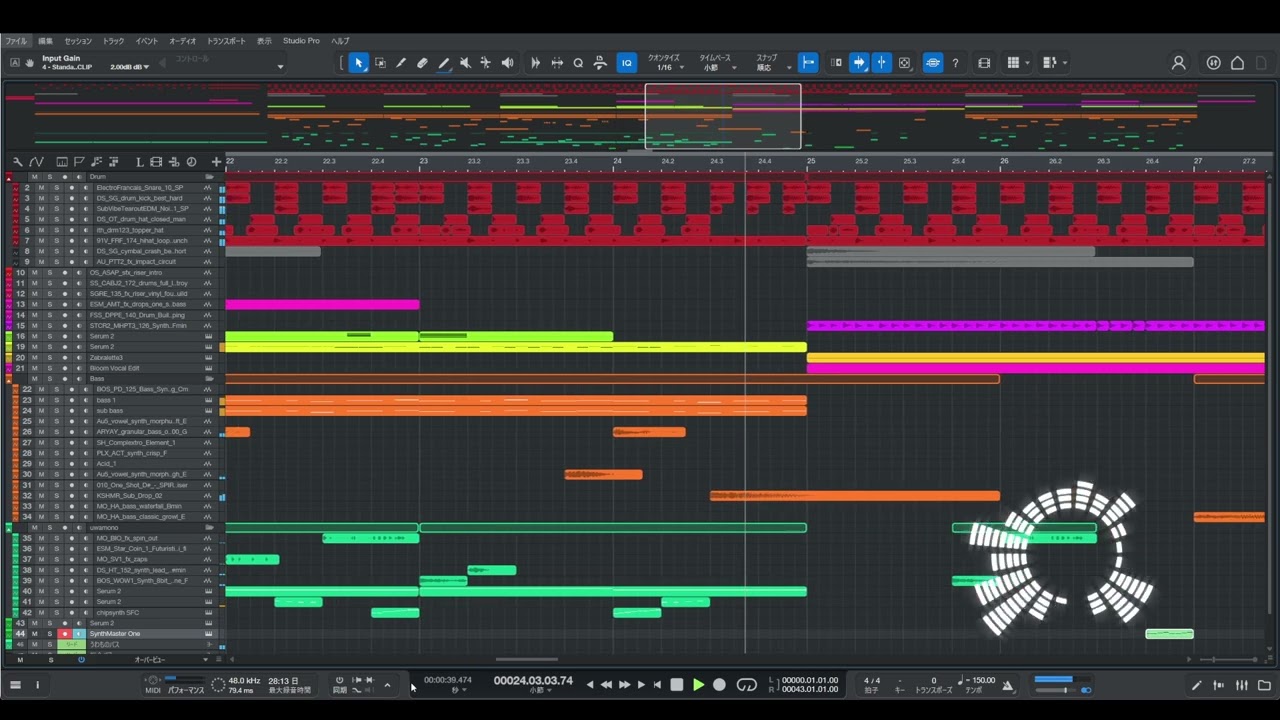The image size is (1280, 720).
Task: Open the snap 順応 dropdown
Action: tap(770, 67)
